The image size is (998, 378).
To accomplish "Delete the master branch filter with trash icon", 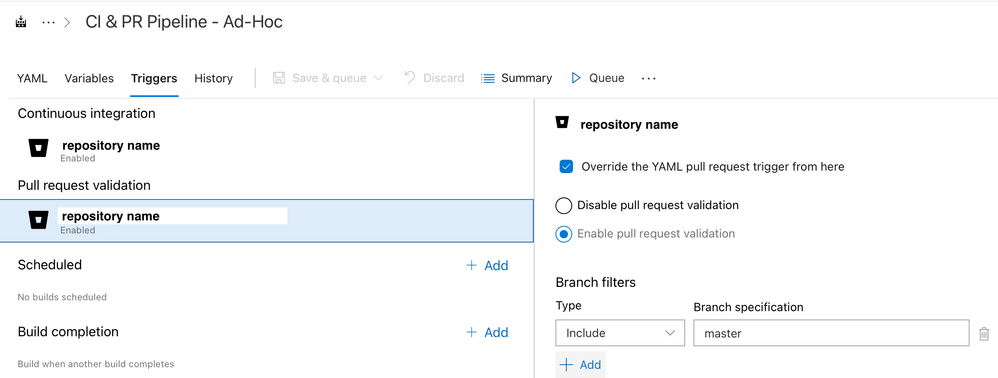I will point(984,333).
